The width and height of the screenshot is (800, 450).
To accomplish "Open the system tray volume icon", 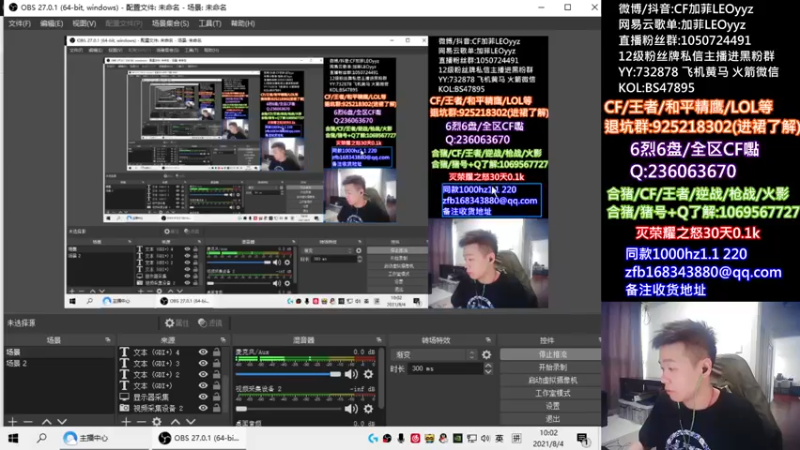I will click(485, 438).
